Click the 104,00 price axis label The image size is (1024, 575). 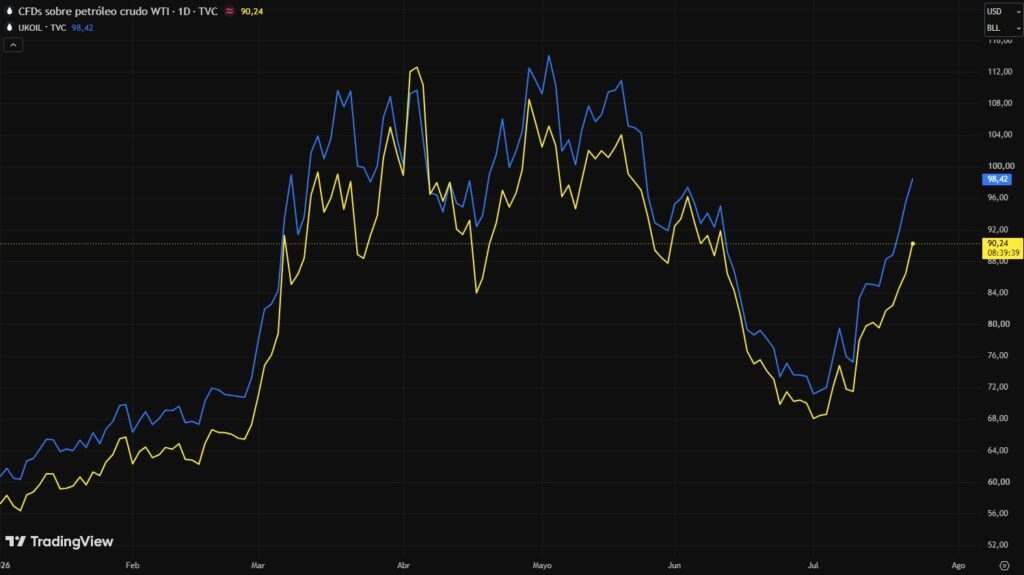1000,134
